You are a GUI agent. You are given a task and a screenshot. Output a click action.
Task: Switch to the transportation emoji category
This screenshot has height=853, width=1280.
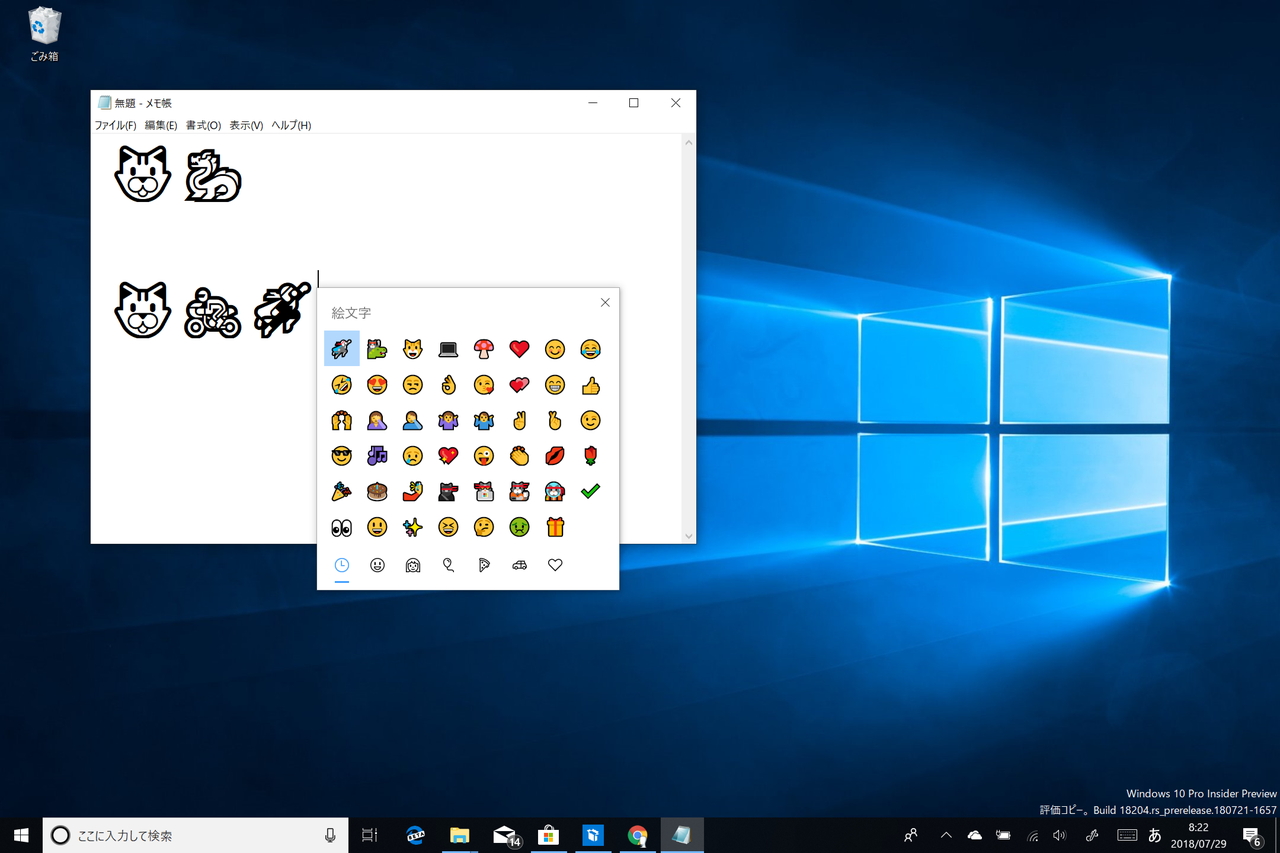tap(519, 565)
